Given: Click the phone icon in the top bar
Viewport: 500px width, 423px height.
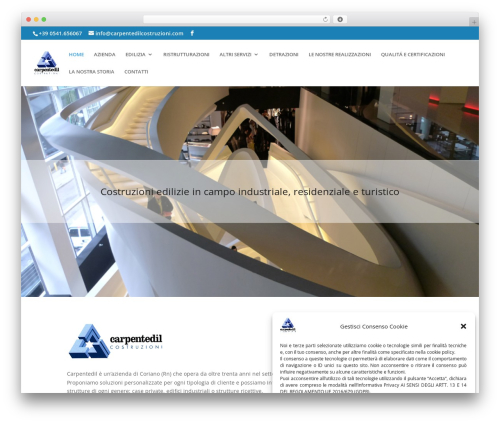Looking at the screenshot, I should [35, 33].
